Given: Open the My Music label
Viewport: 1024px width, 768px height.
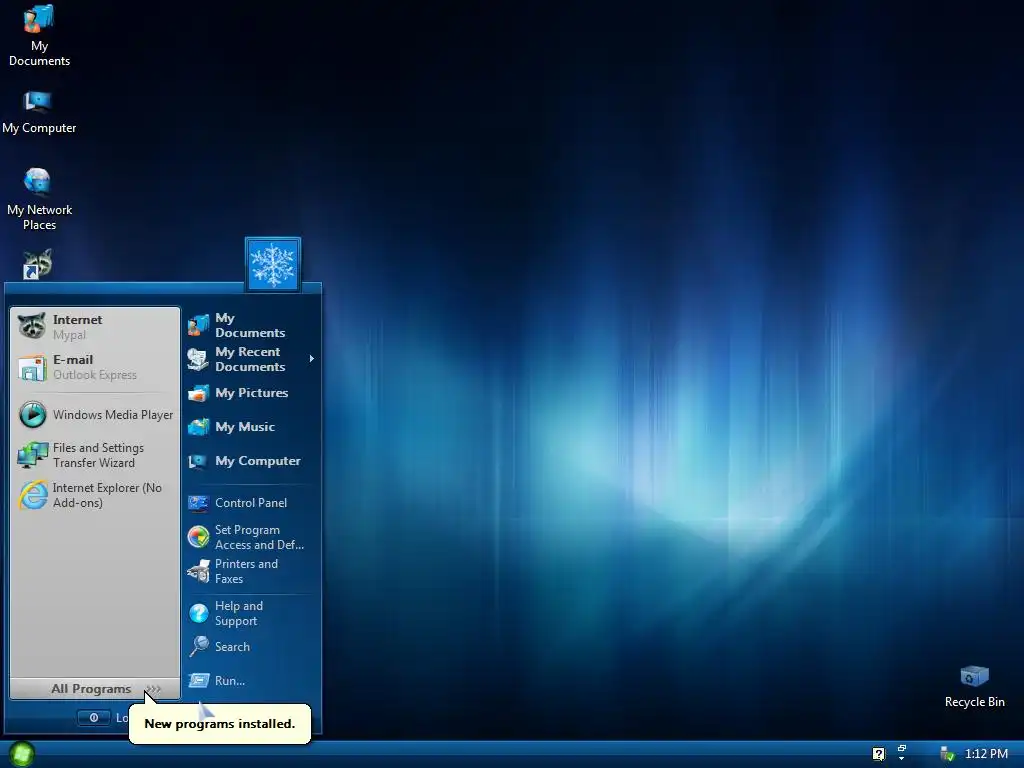Looking at the screenshot, I should (245, 426).
